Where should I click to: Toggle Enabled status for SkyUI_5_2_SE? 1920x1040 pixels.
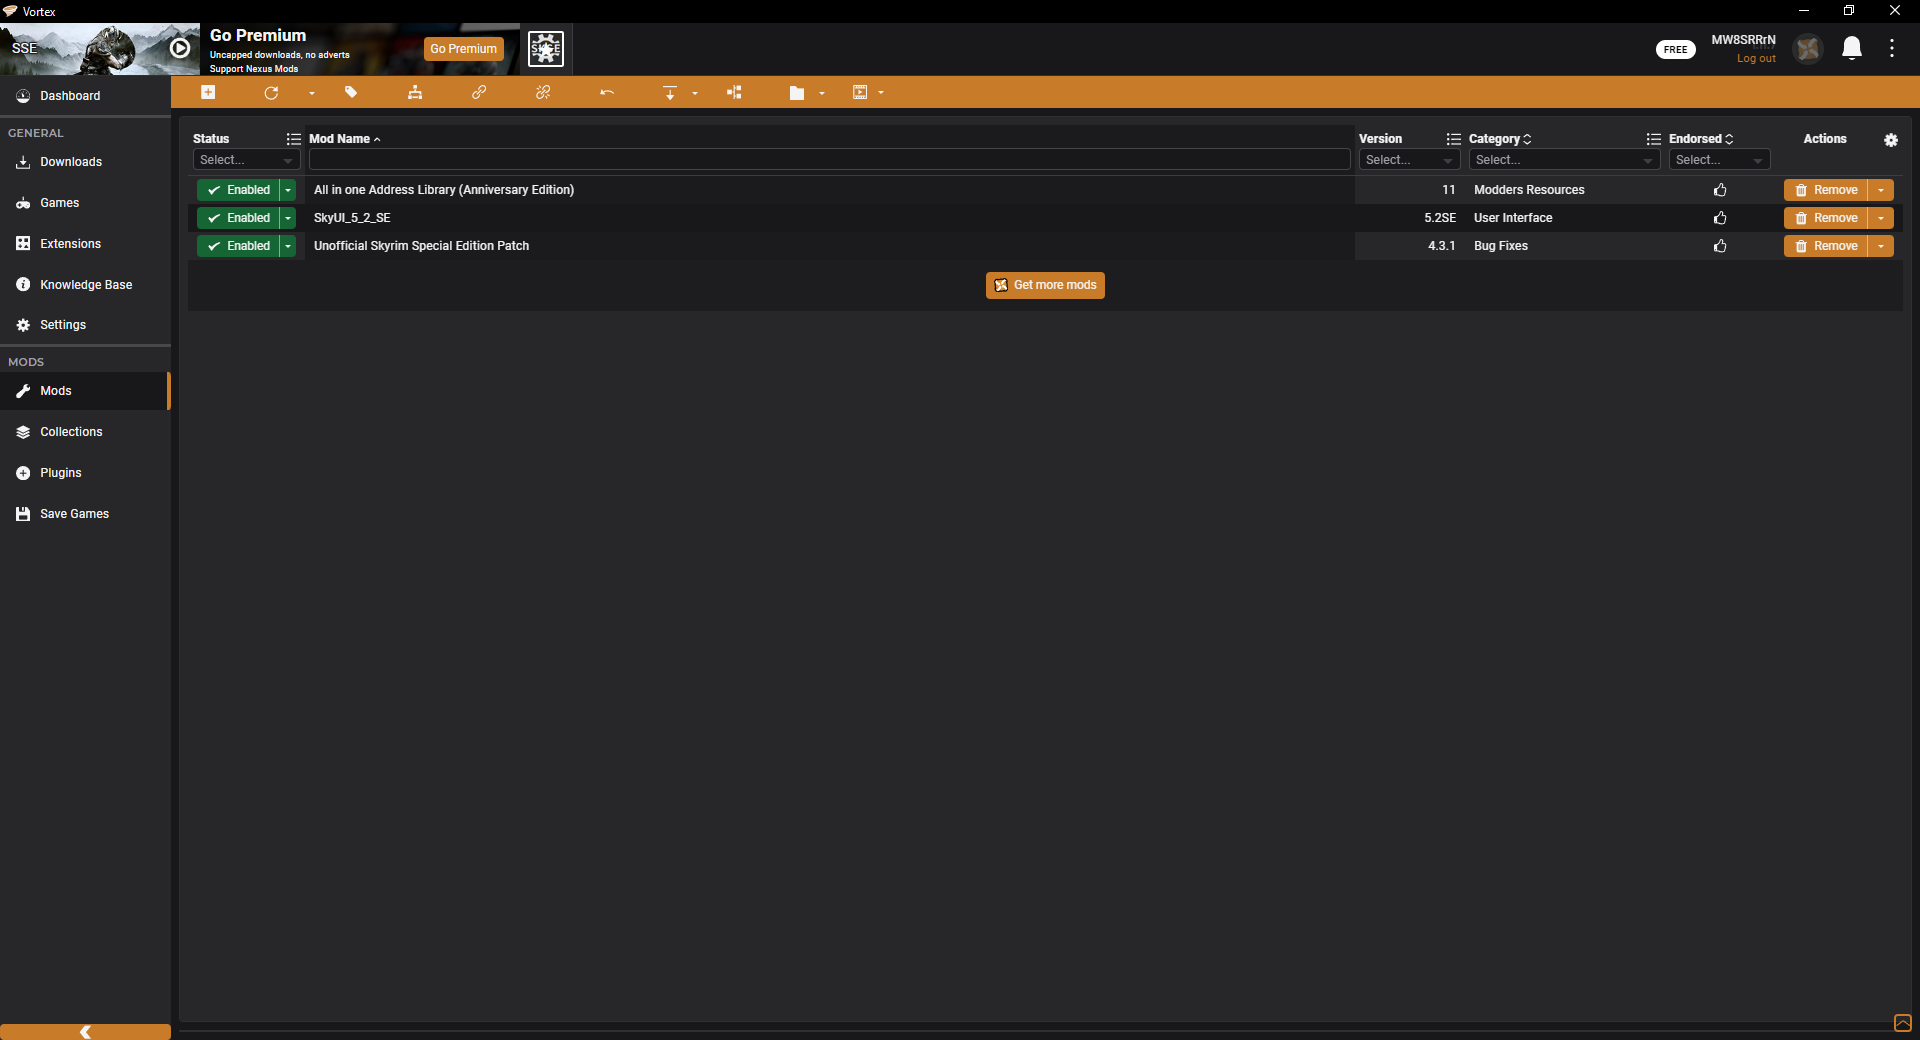coord(238,218)
